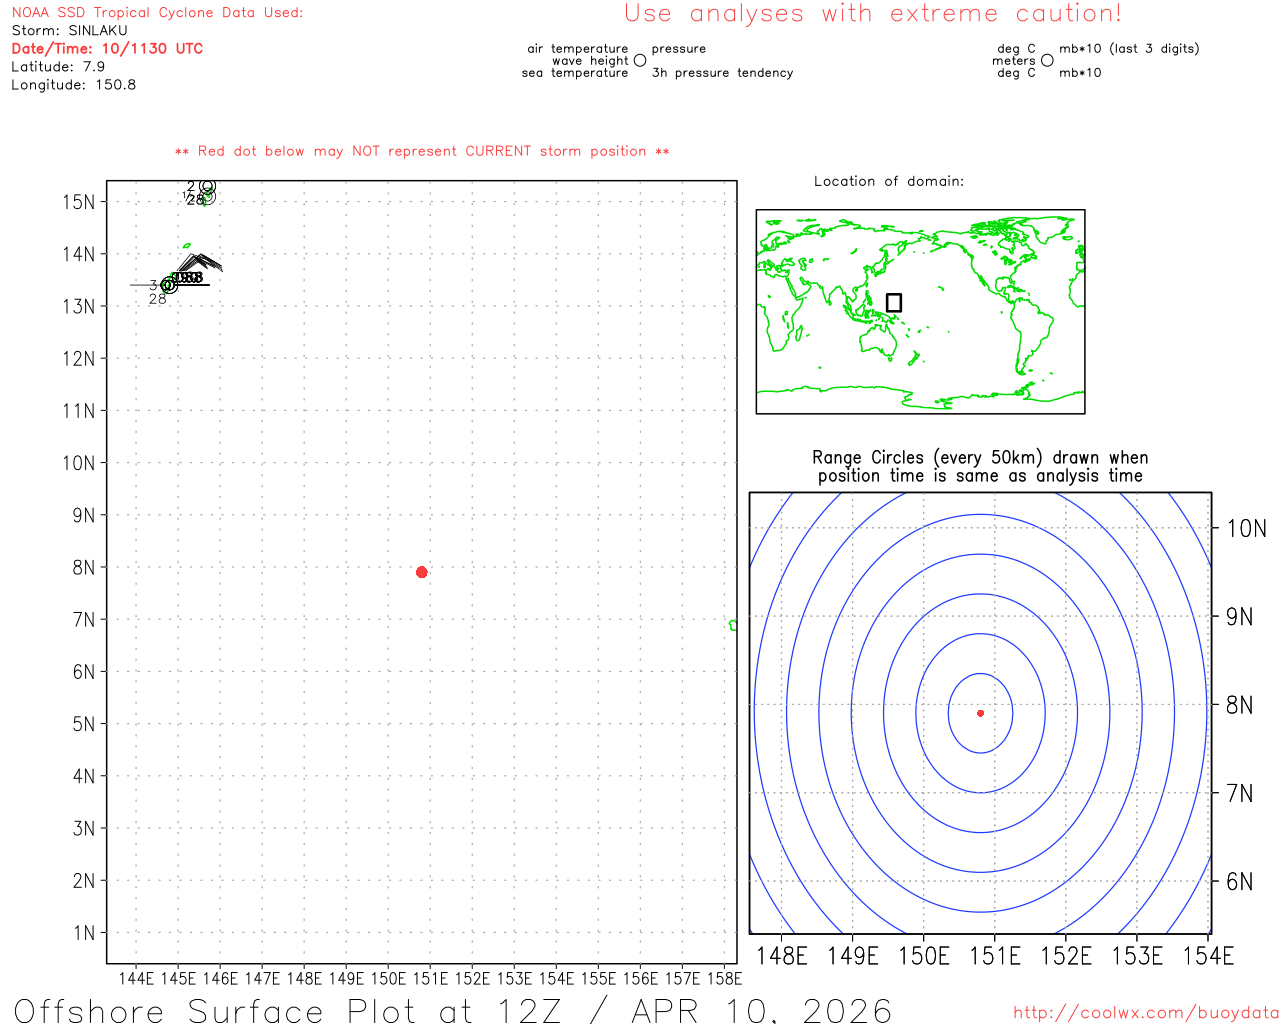Image resolution: width=1280 pixels, height=1024 pixels.
Task: Click the 'mb*10 (last 3 digits)' legend text
Action: pyautogui.click(x=1129, y=49)
